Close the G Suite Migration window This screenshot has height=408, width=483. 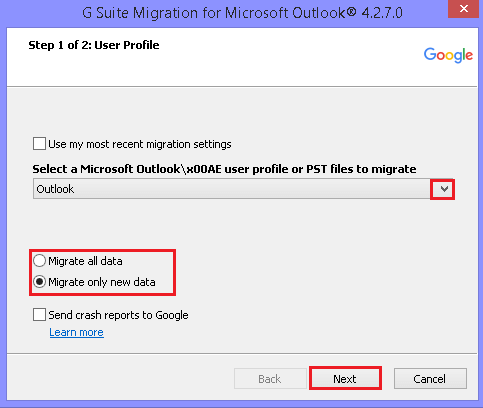(x=464, y=9)
